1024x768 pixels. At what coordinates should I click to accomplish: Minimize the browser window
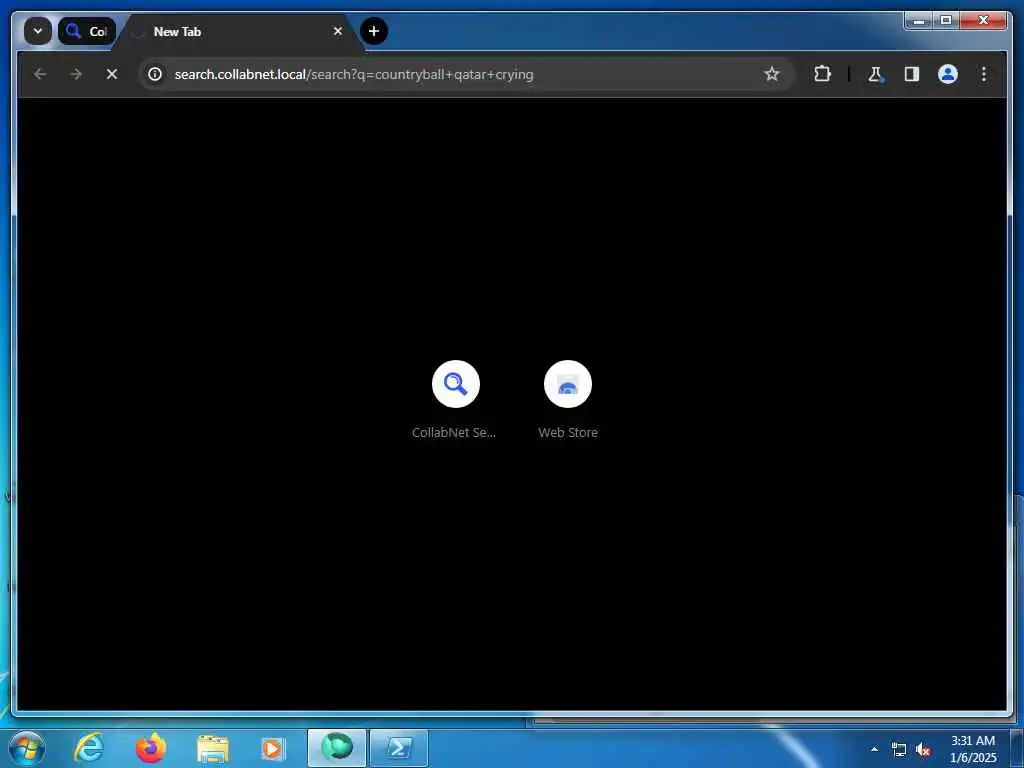[919, 21]
